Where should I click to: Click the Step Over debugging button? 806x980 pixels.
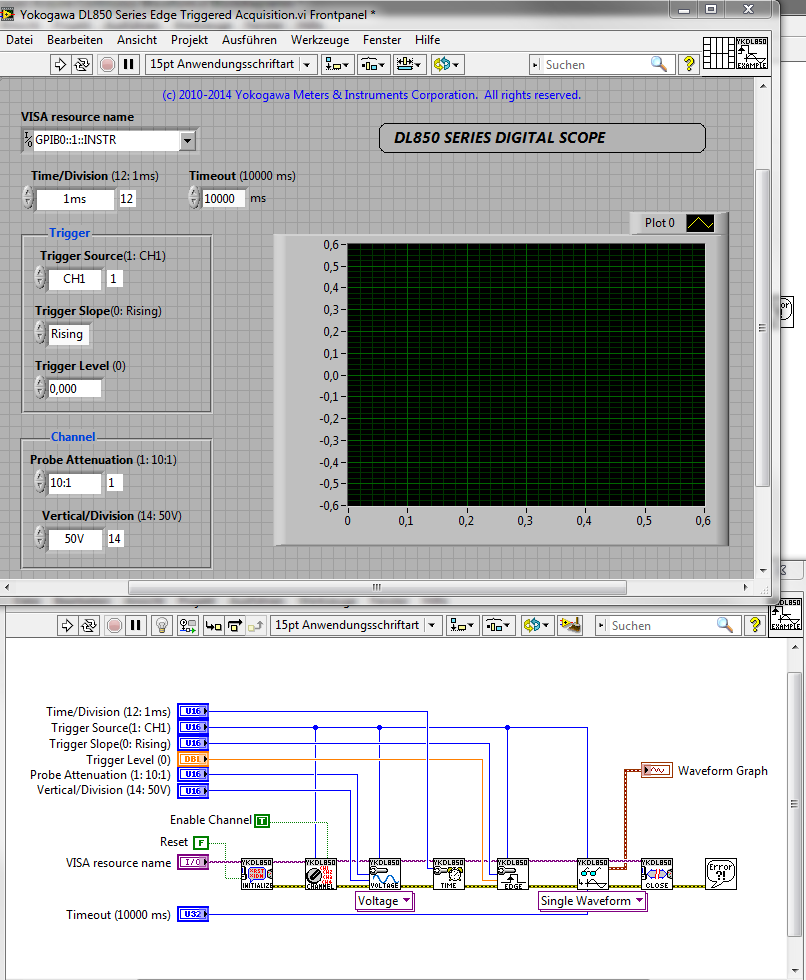(x=235, y=625)
